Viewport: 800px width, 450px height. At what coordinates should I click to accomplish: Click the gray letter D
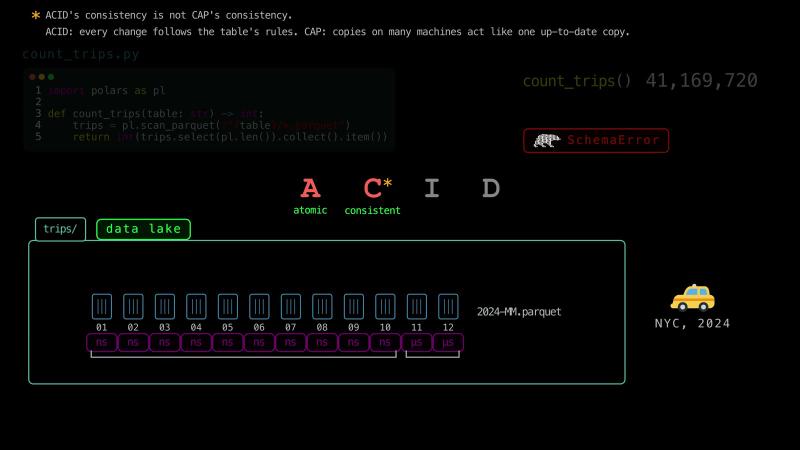(491, 188)
